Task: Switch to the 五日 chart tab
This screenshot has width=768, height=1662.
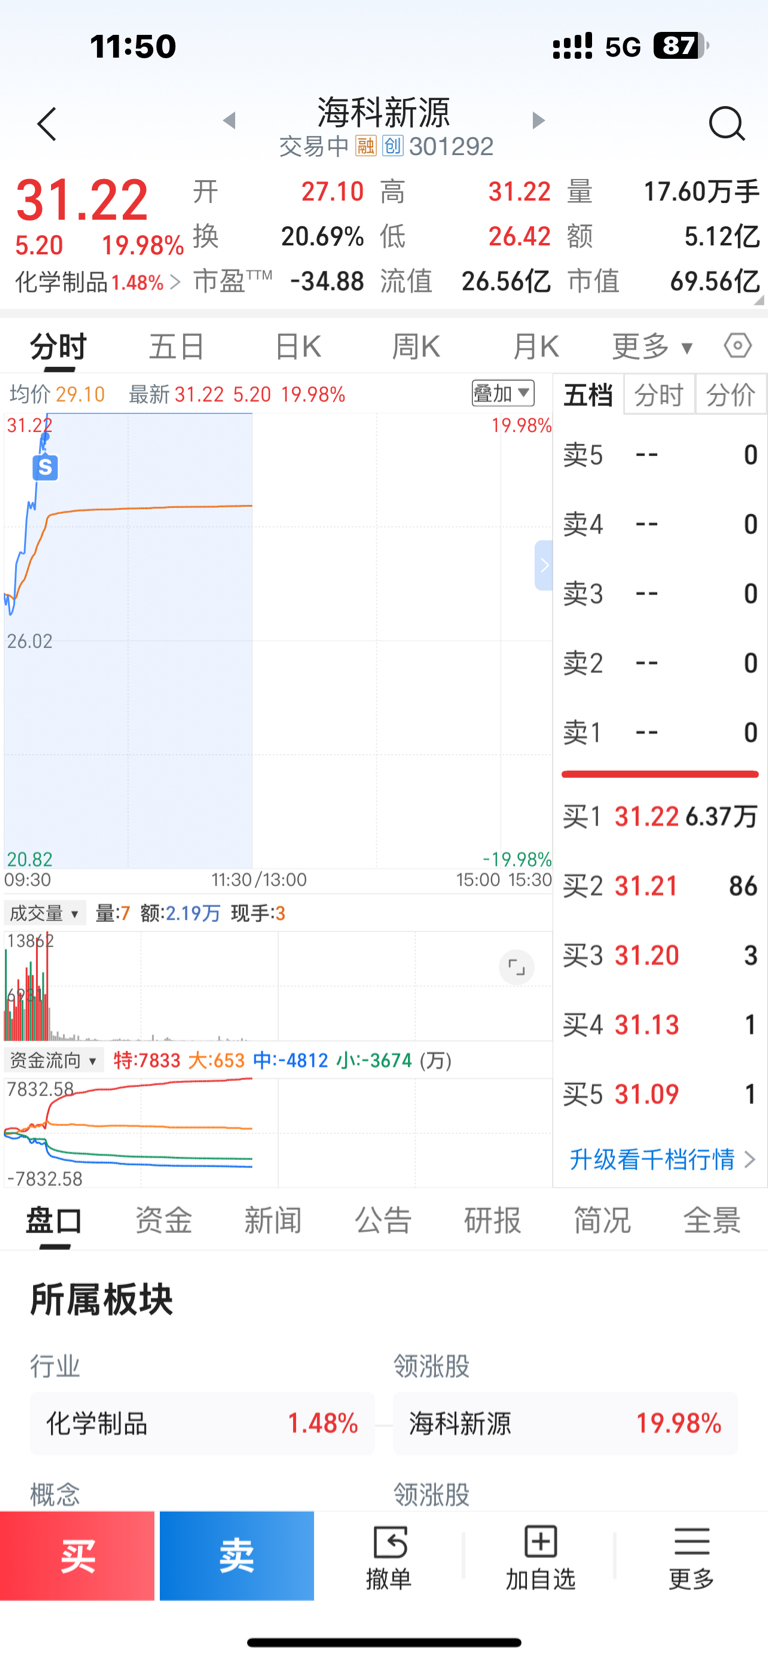Action: tap(177, 347)
